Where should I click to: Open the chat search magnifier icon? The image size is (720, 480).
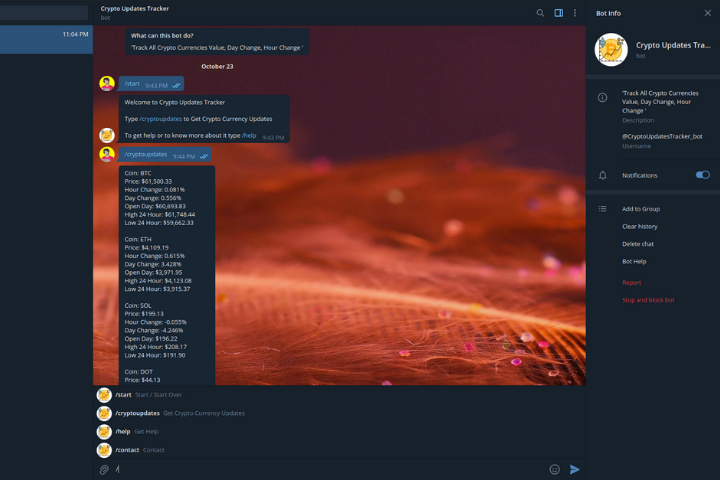[540, 13]
